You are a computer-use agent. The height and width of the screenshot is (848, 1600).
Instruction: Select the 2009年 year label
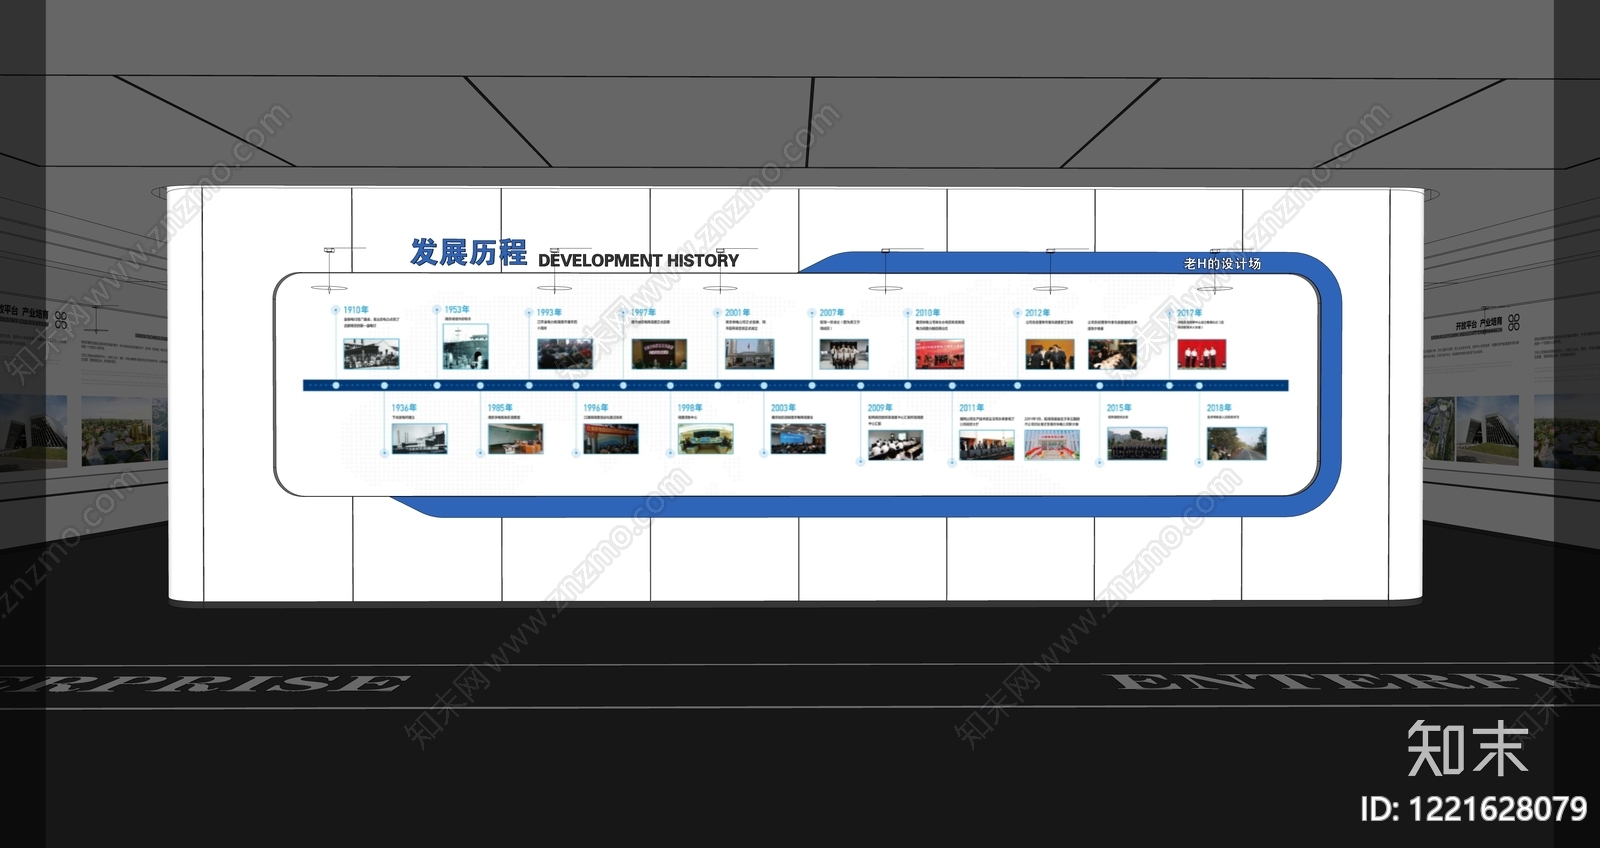coord(880,408)
